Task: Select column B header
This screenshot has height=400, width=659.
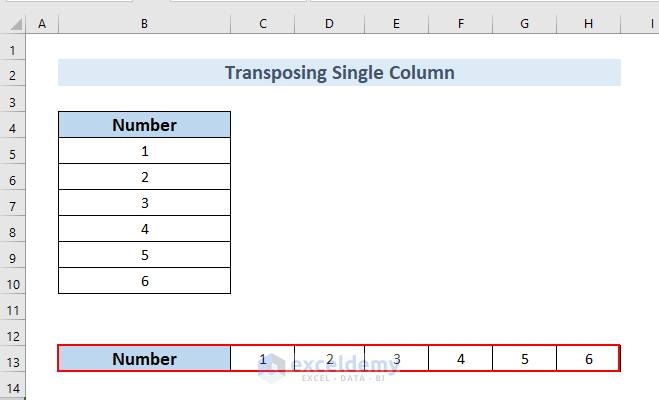Action: (144, 22)
